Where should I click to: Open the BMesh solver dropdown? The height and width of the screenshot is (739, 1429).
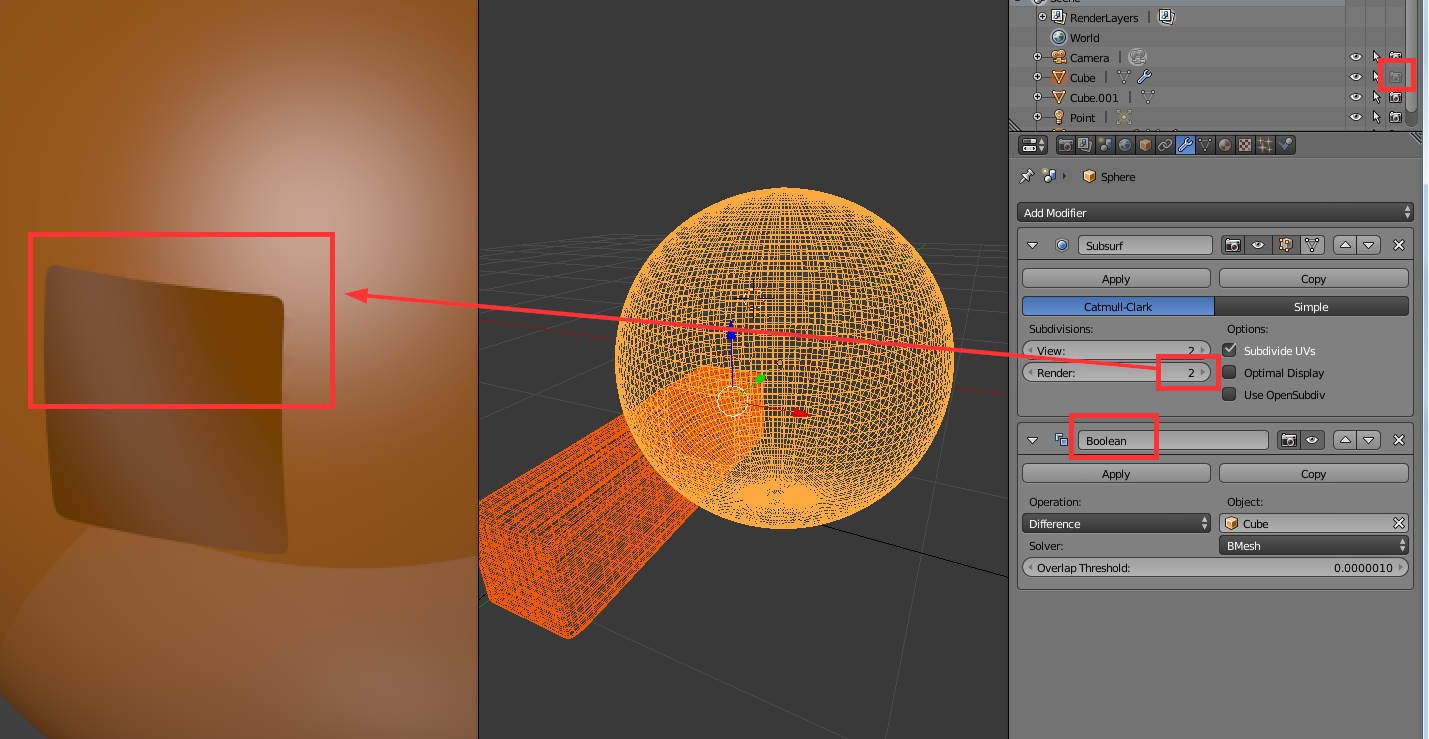[1314, 547]
